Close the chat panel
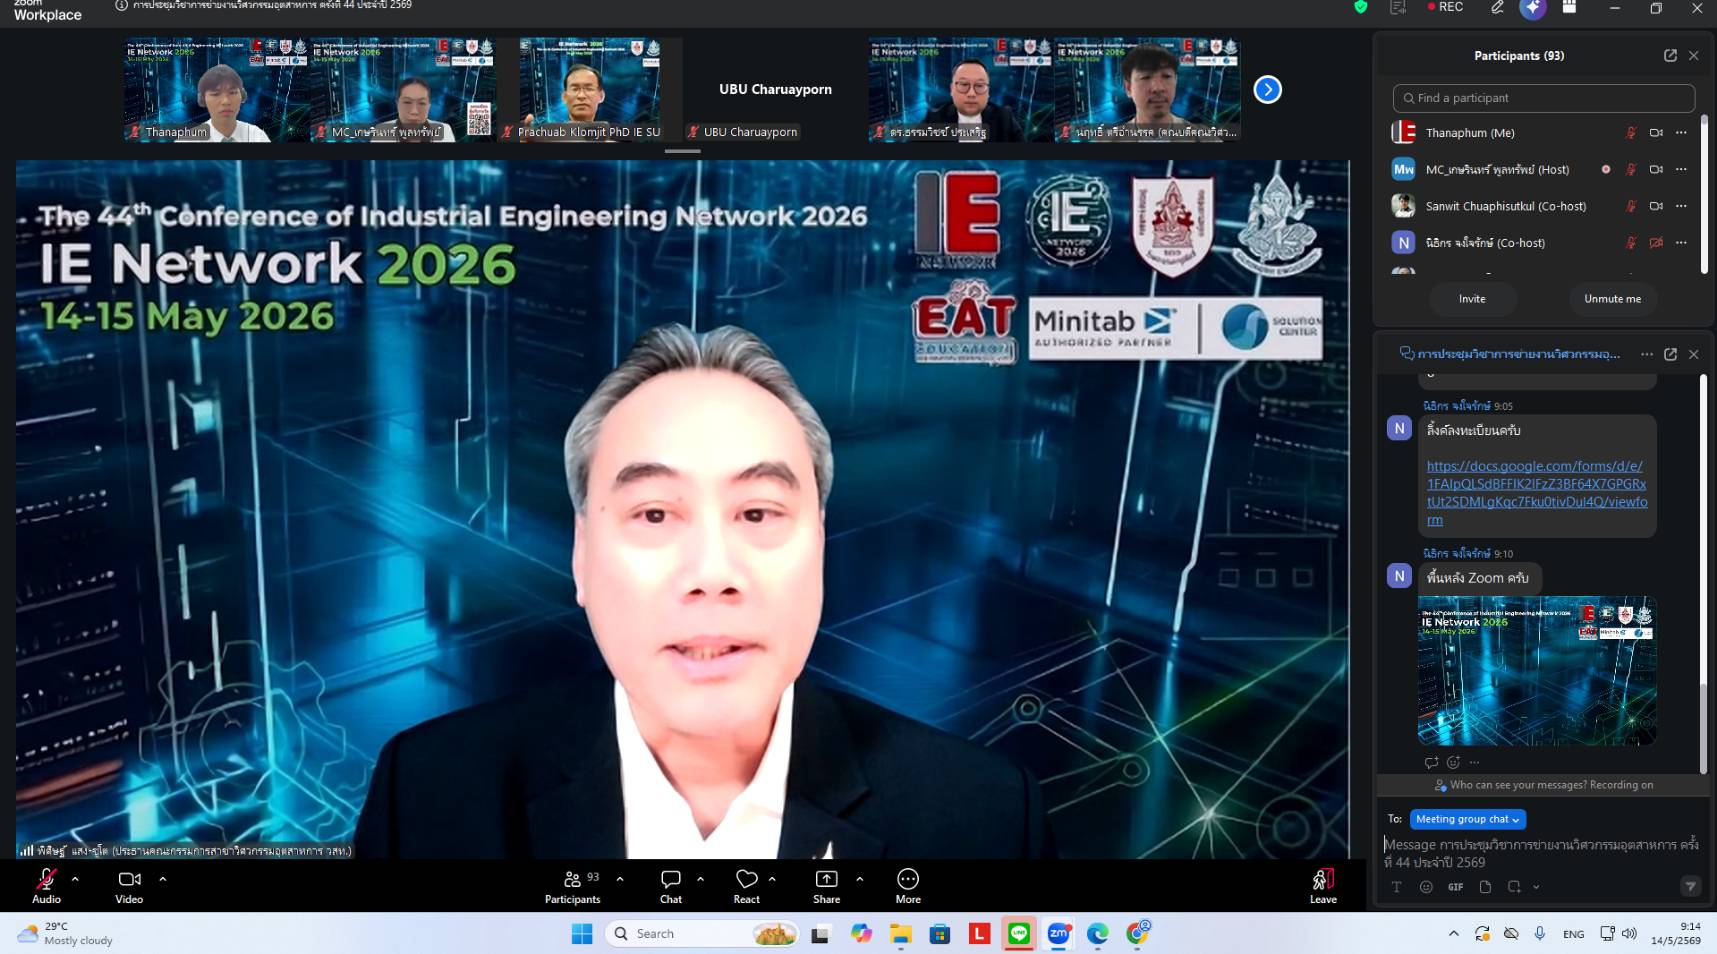Screen dimensions: 1717x954 [x=1693, y=354]
